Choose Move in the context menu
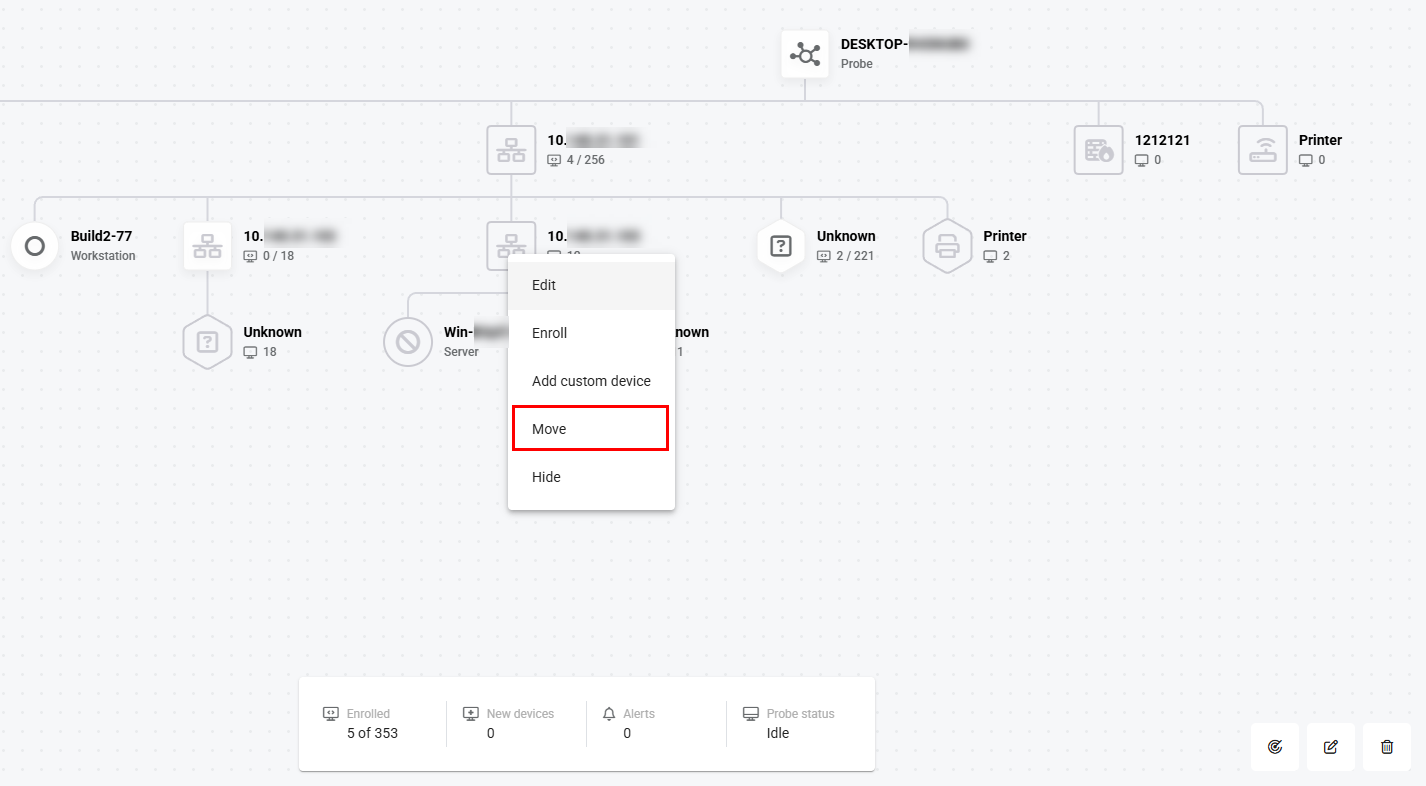The image size is (1426, 786). click(x=590, y=429)
